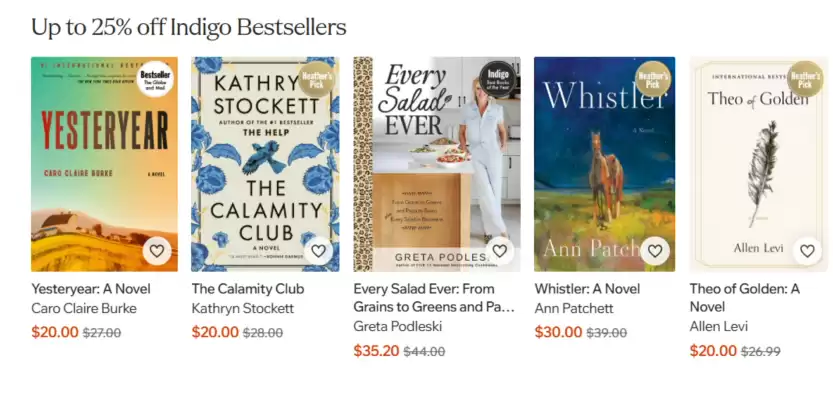
Task: Save Whistler to wishlist via heart icon
Action: (654, 251)
